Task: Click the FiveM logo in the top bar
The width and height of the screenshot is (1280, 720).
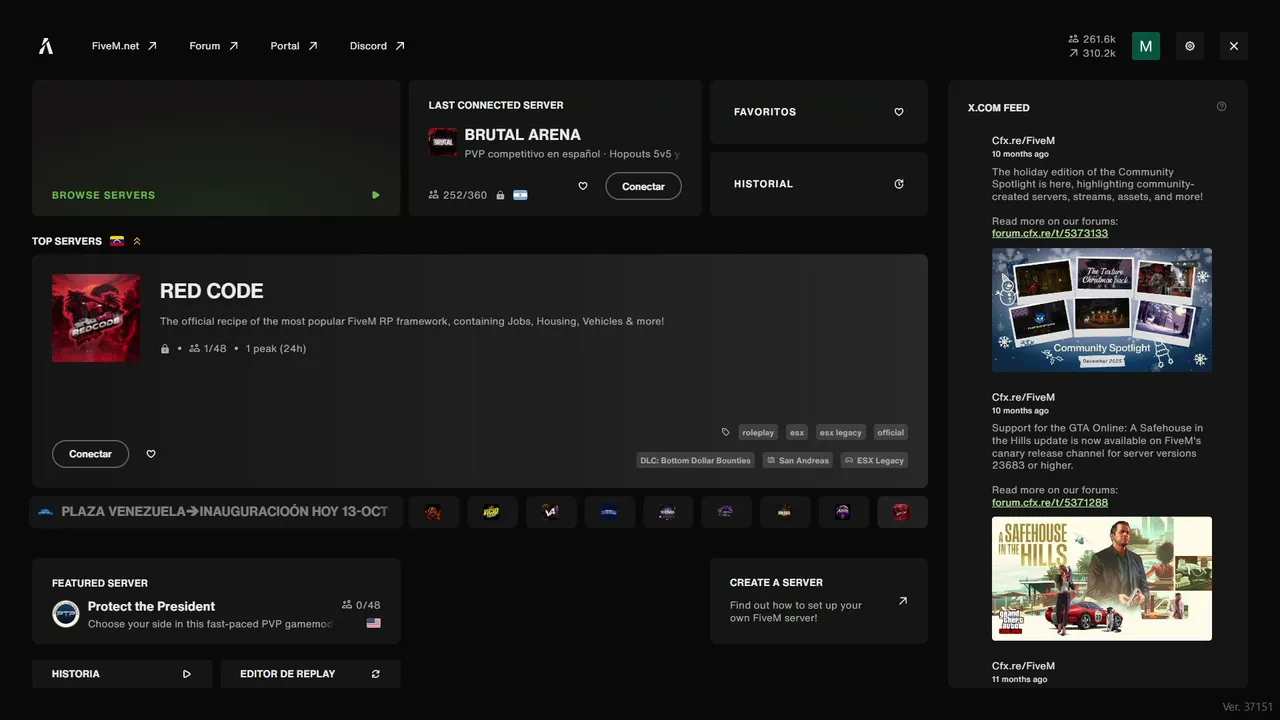Action: 46,46
